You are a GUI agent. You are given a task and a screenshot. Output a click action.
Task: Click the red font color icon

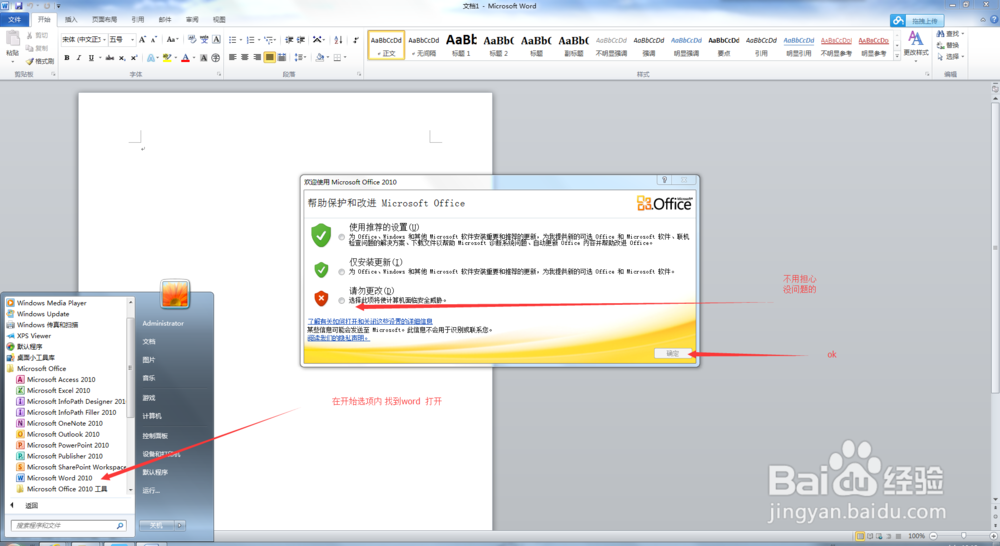[186, 57]
